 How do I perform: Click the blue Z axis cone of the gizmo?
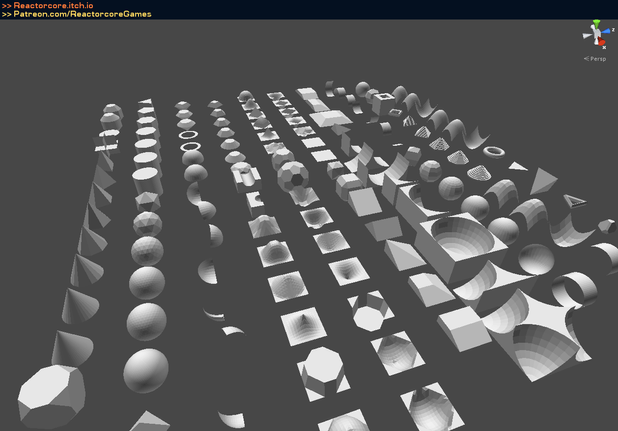(x=607, y=31)
